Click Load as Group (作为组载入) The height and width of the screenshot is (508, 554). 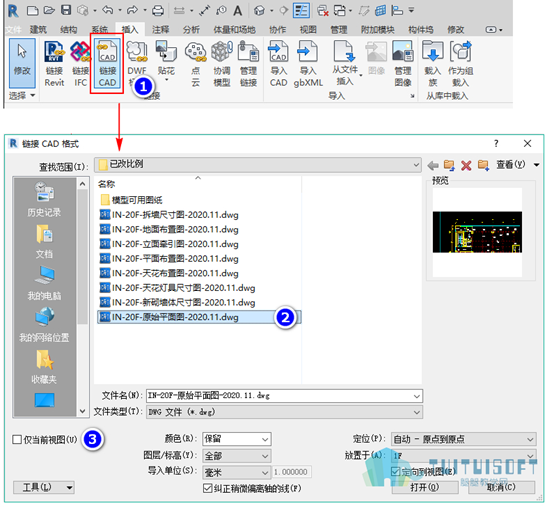tap(460, 64)
